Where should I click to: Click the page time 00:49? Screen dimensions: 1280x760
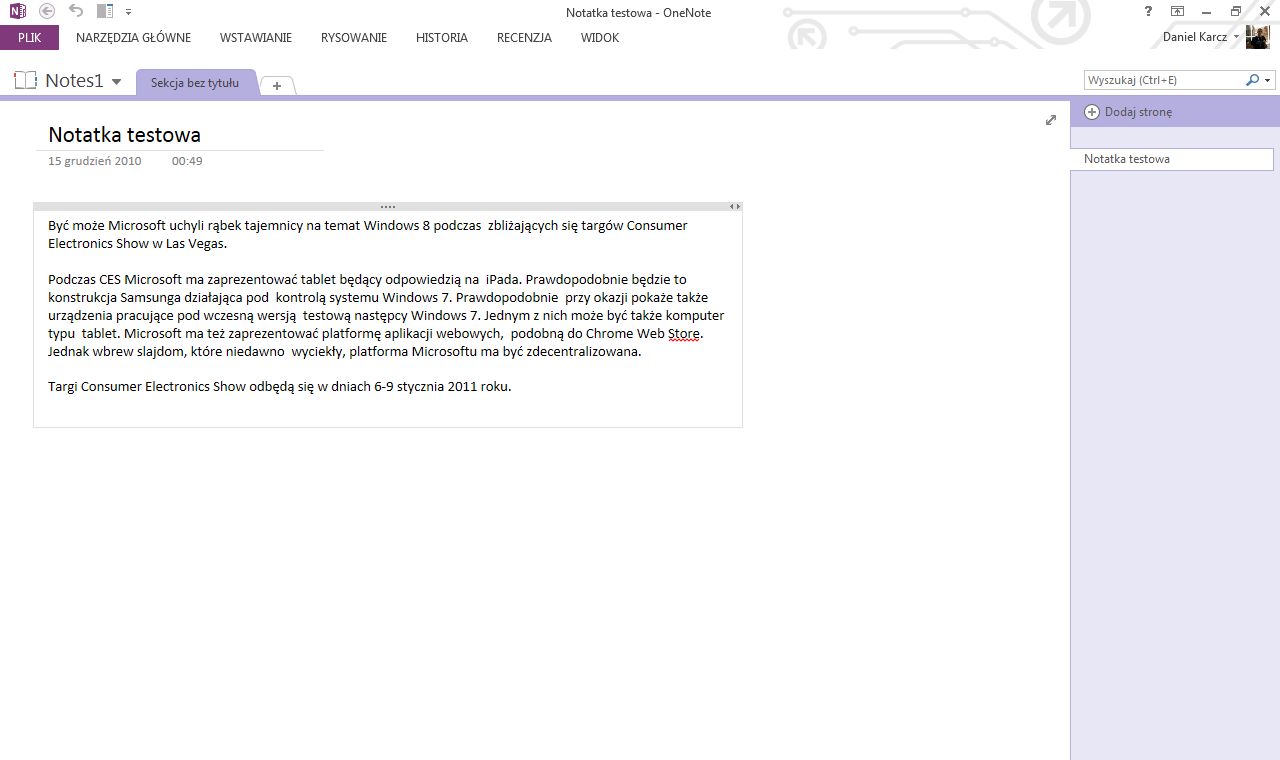(x=187, y=161)
